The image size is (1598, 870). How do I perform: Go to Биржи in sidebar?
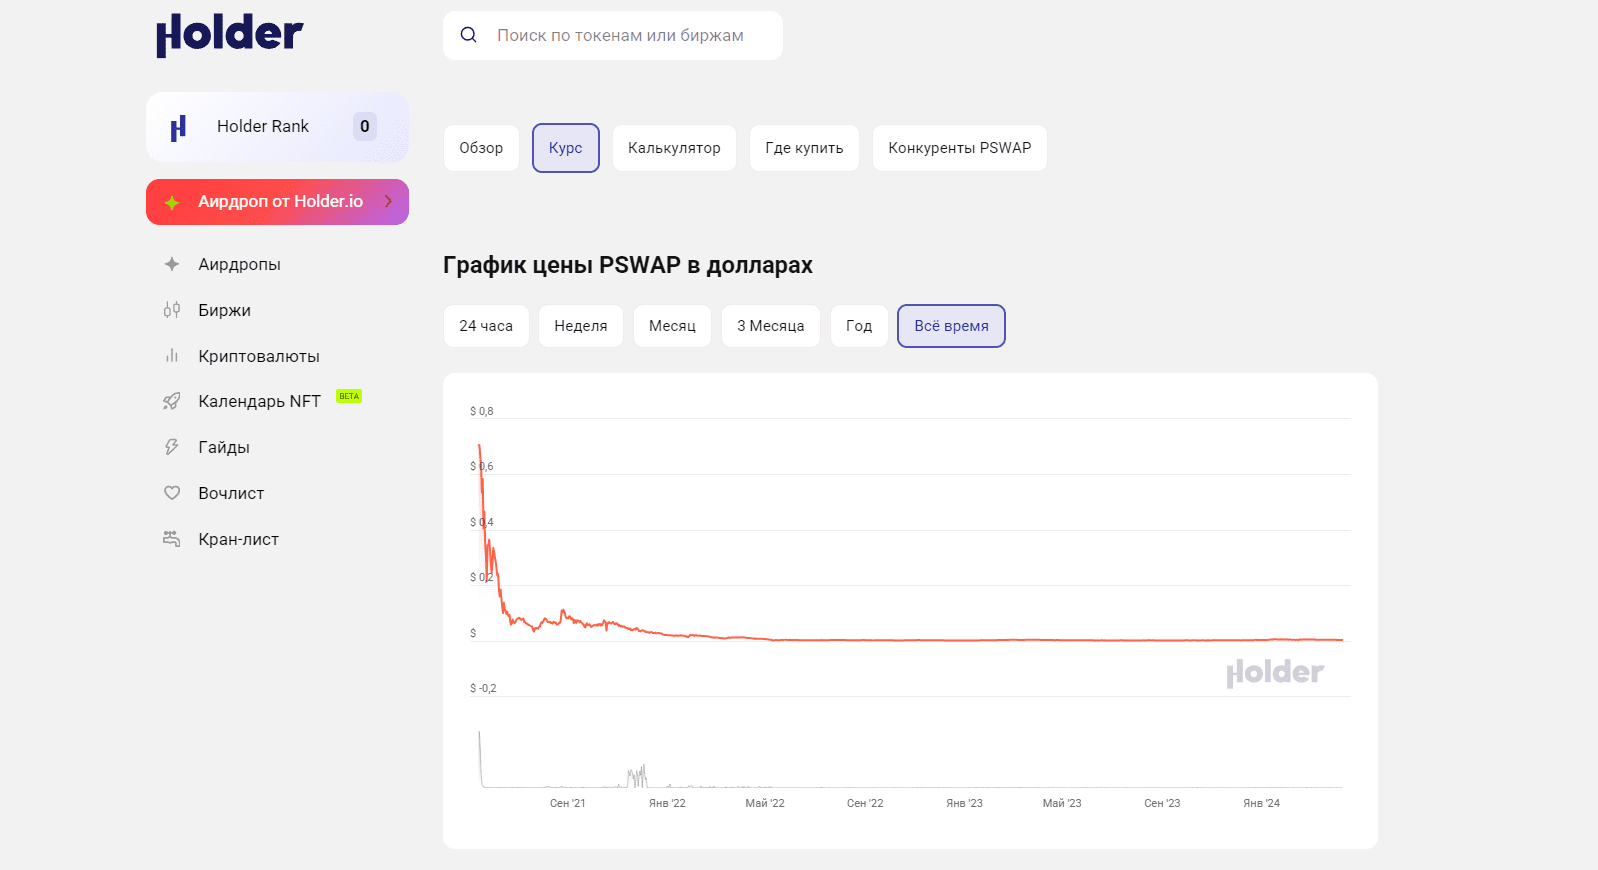tap(224, 310)
